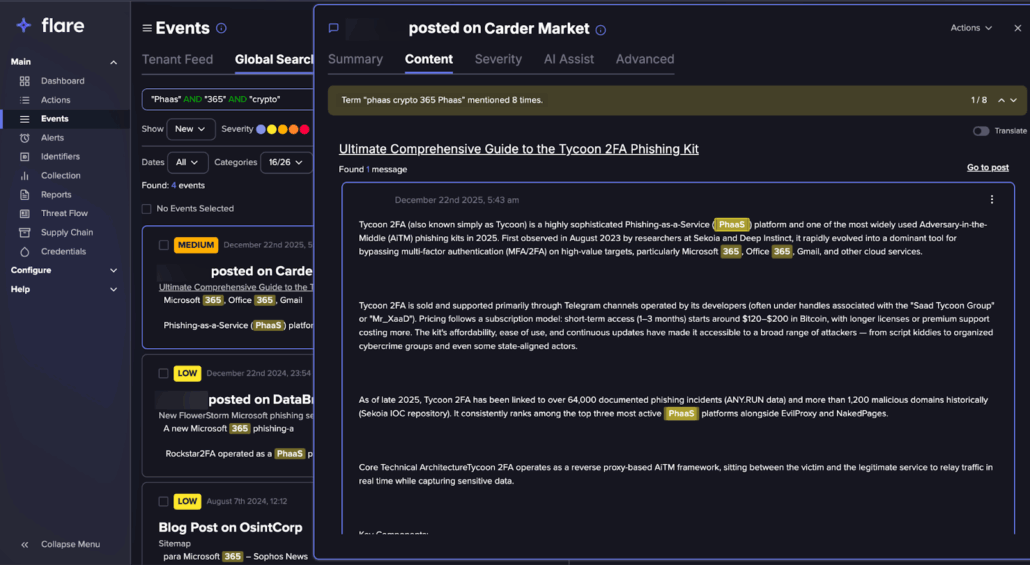Viewport: 1030px width, 565px height.
Task: Click info icon beside Events title
Action: pyautogui.click(x=221, y=29)
